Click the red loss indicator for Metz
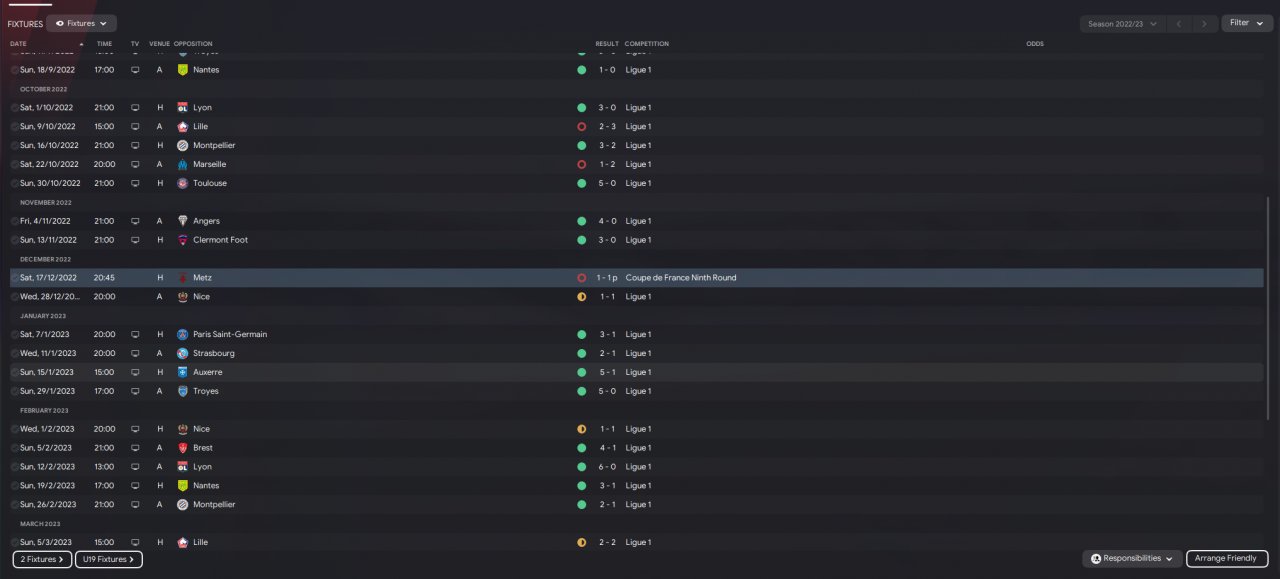1280x579 pixels. [581, 278]
